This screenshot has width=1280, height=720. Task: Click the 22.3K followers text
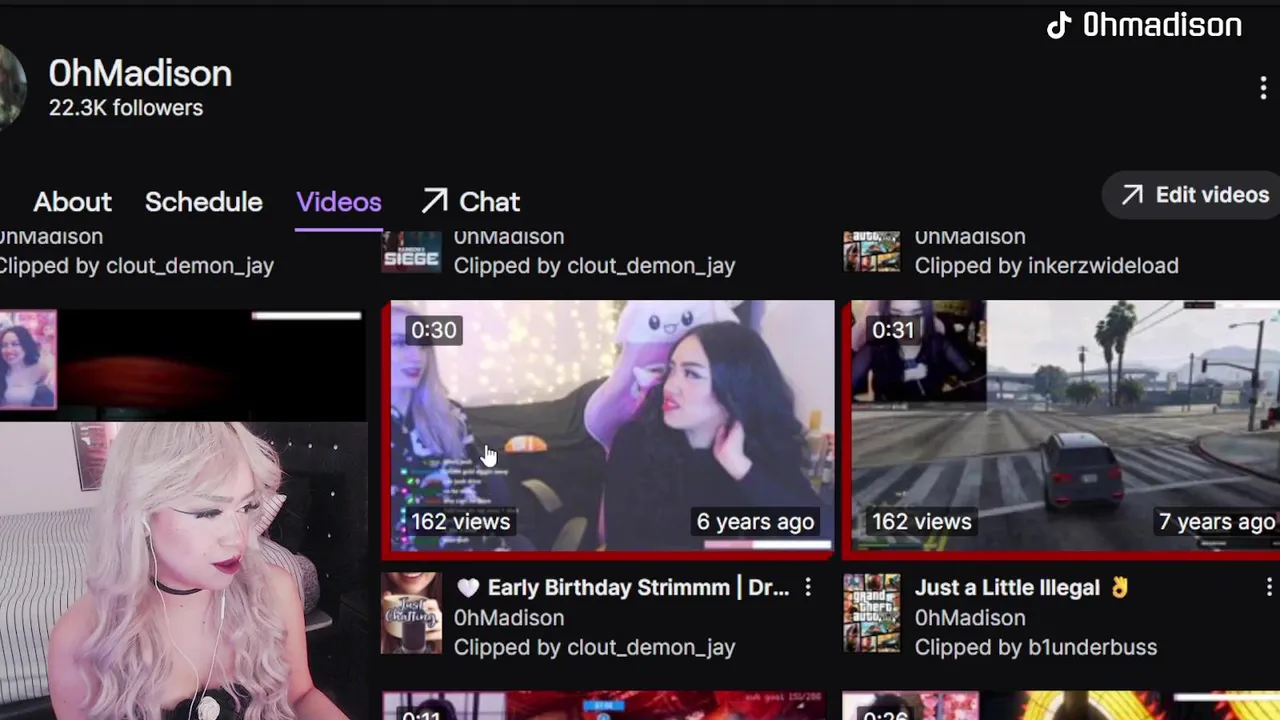[126, 108]
